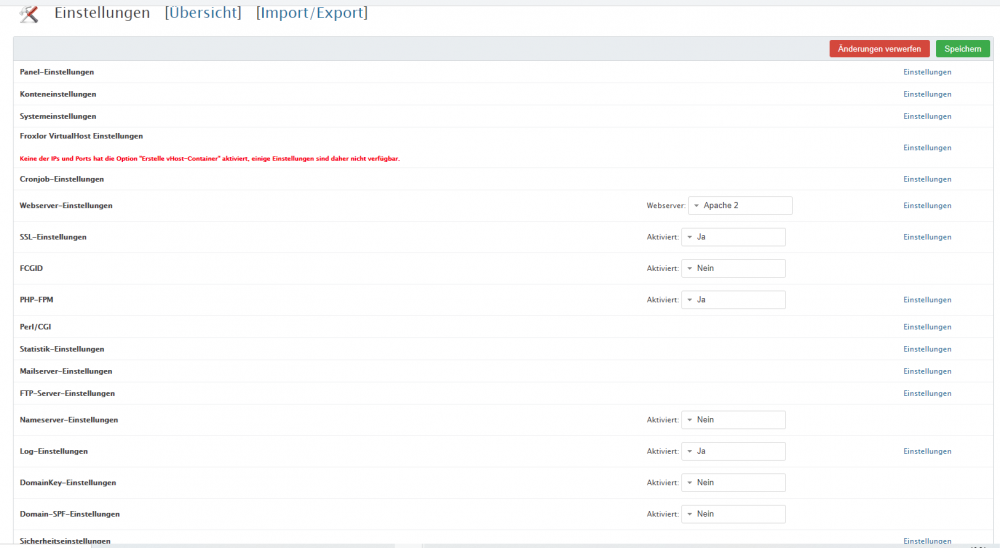
Task: Open Einstellungen link for Froxlor VirtualHost
Action: click(x=927, y=147)
